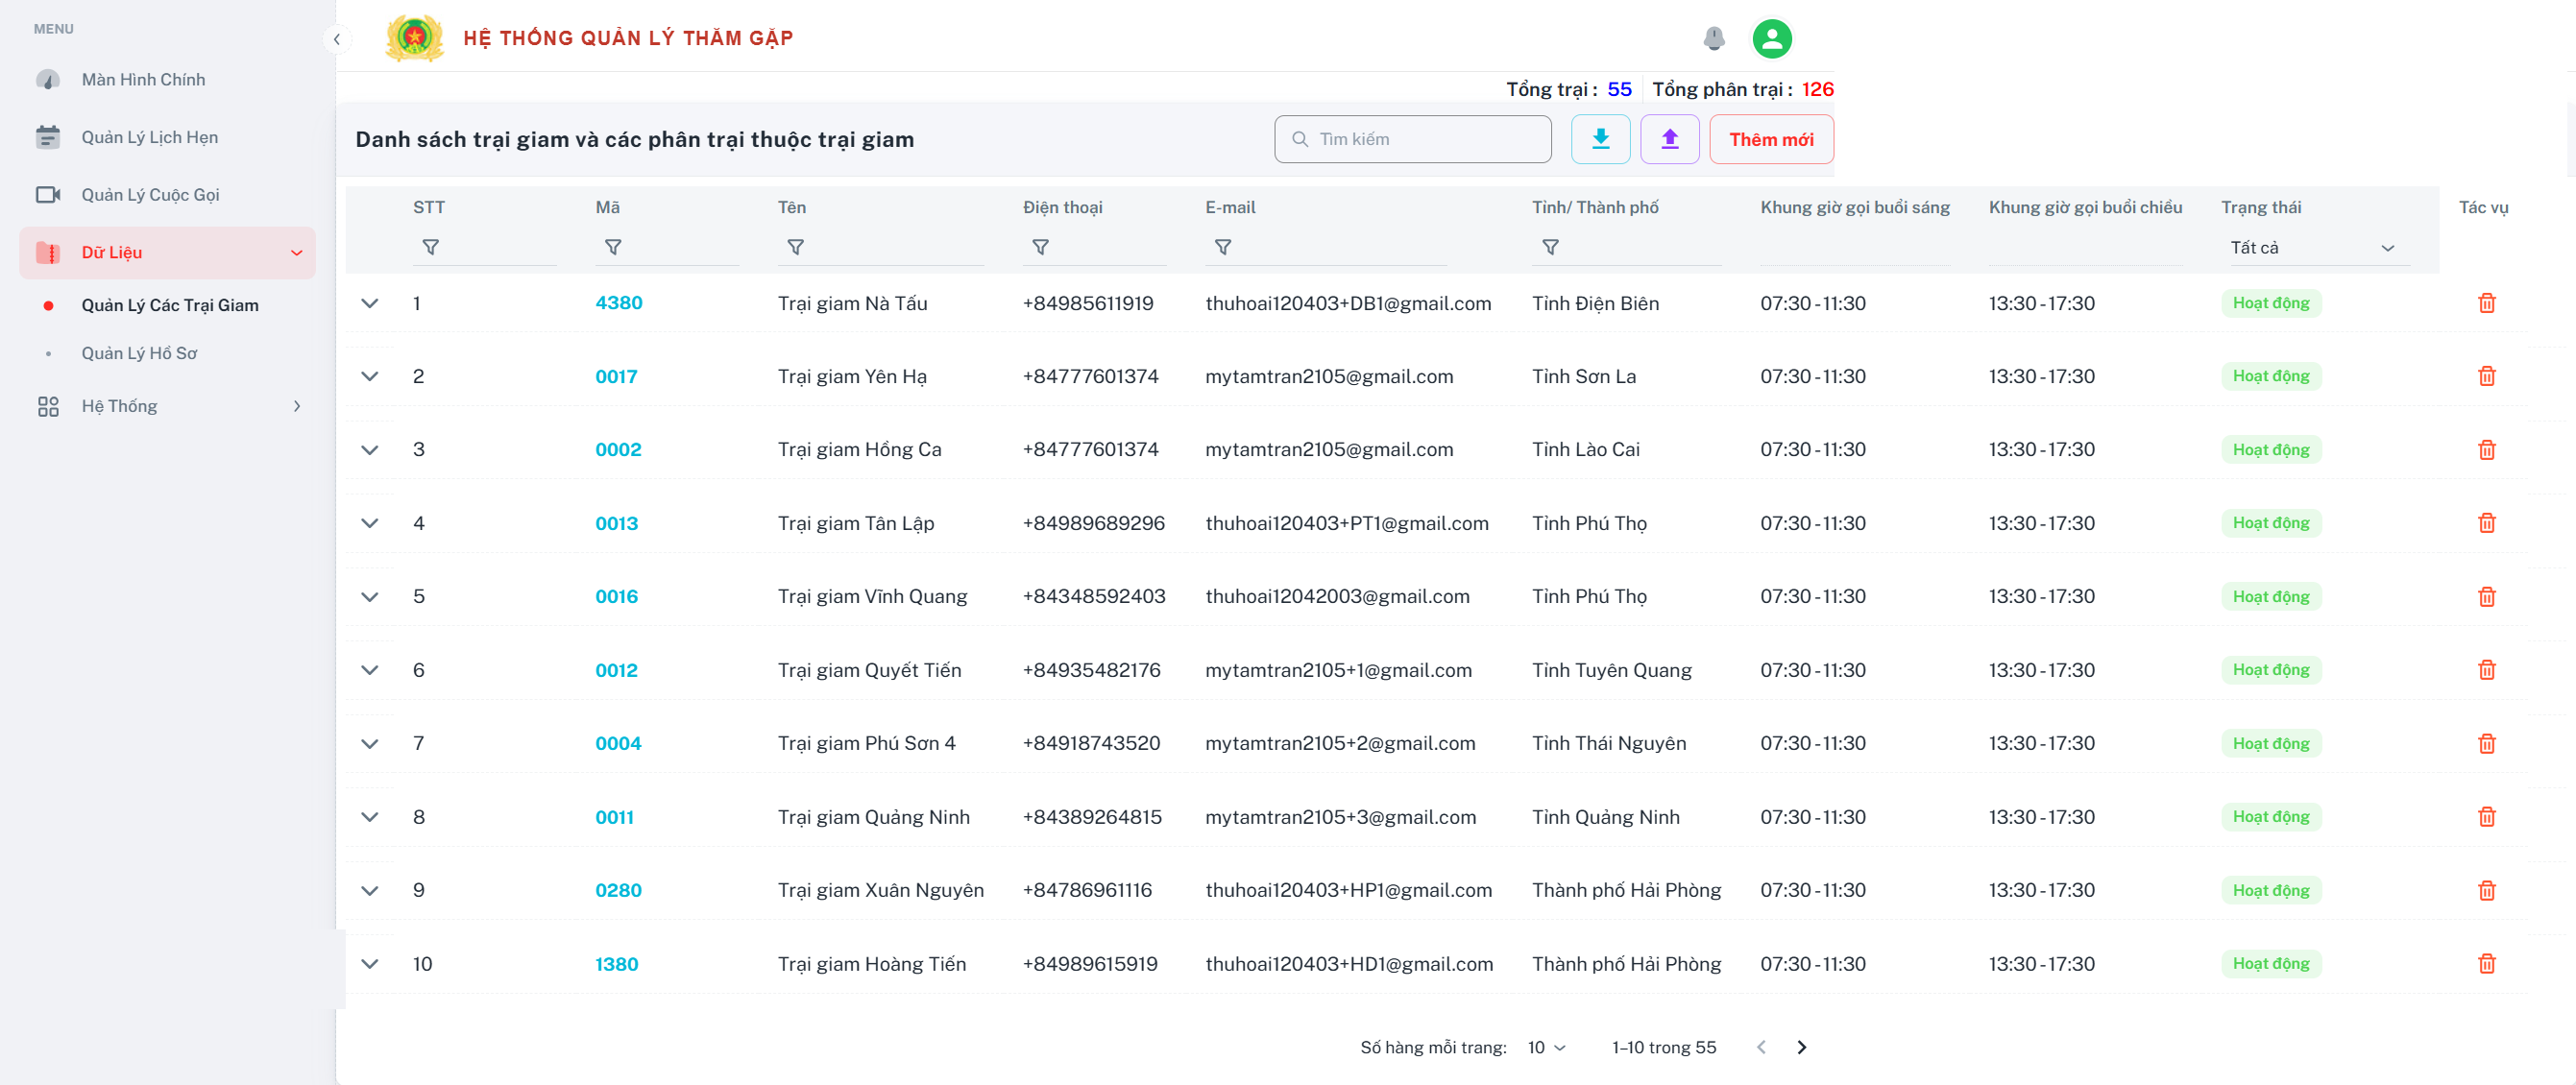Screen dimensions: 2576x1085
Task: Expand row 9 Trại giam Xuân Nguyên
Action: [x=370, y=891]
